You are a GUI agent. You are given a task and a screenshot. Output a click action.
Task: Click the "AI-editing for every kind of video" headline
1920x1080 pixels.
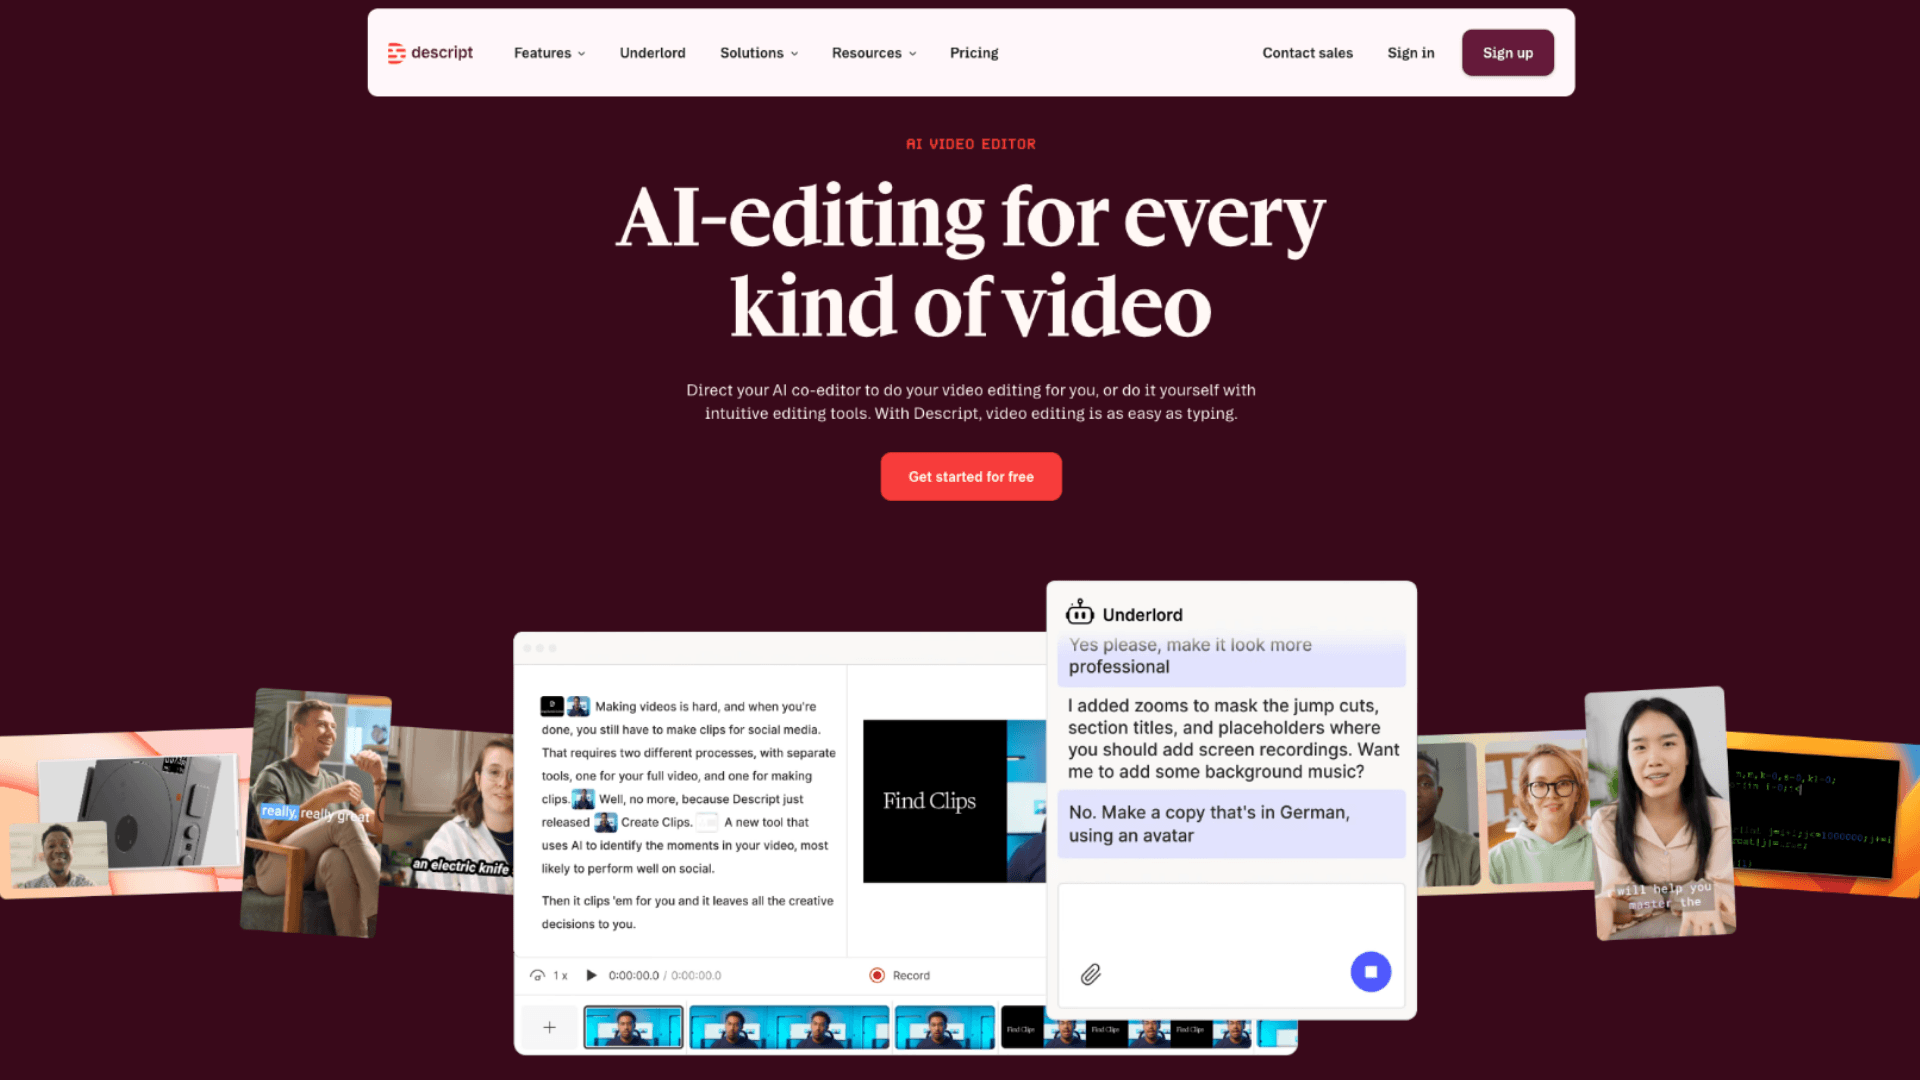tap(971, 261)
